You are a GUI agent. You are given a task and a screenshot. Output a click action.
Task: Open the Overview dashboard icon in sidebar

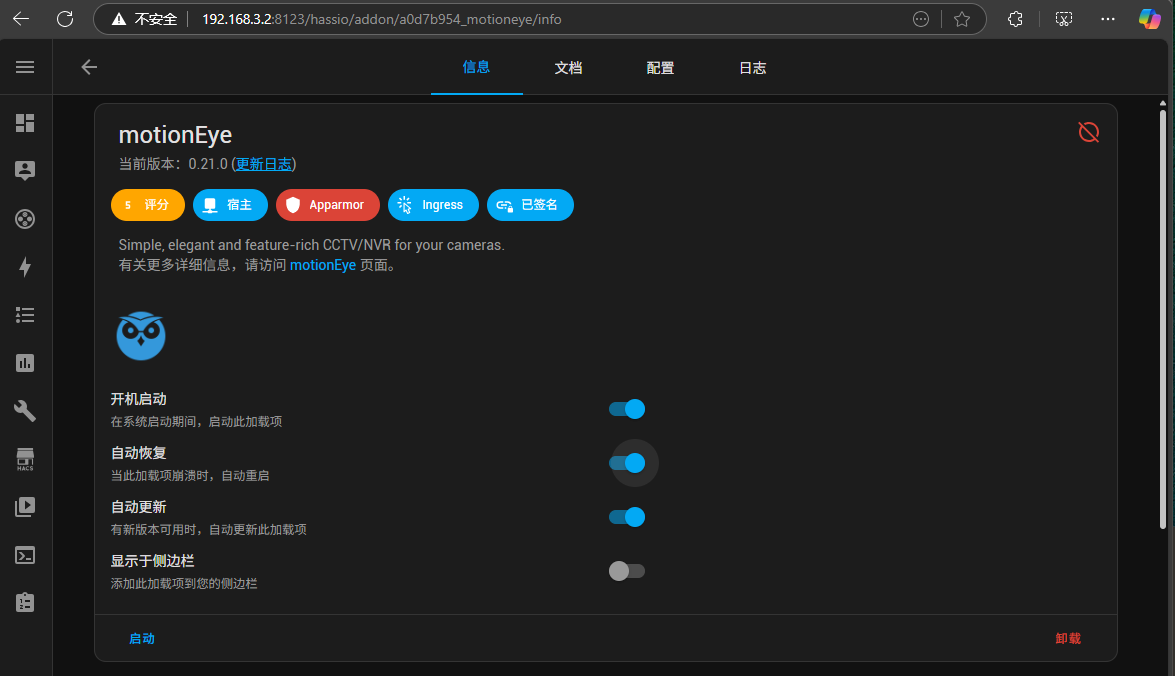coord(25,122)
